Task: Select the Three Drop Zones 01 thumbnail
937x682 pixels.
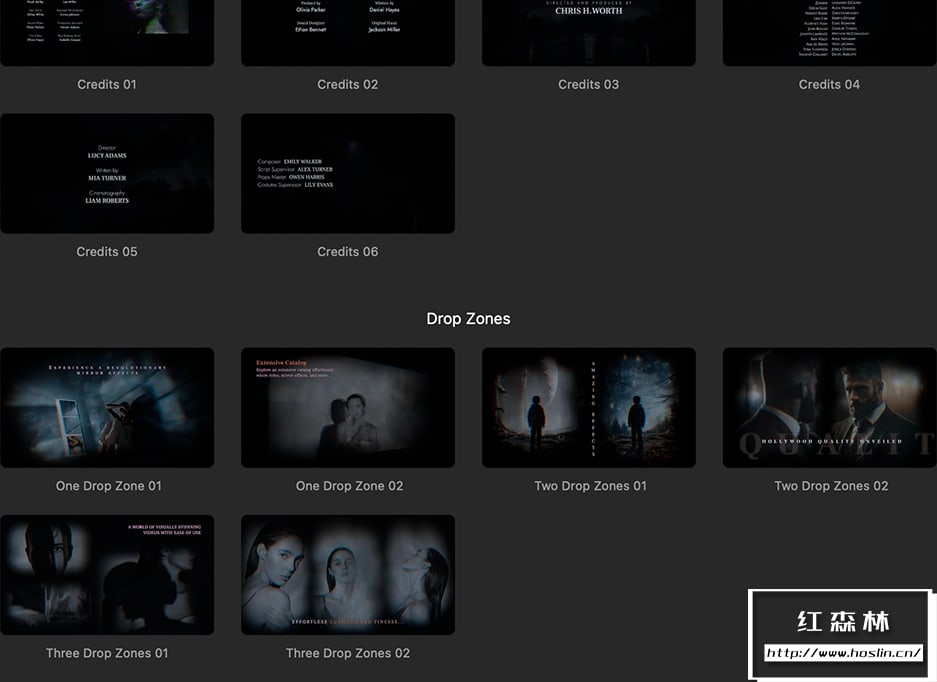Action: (x=107, y=575)
